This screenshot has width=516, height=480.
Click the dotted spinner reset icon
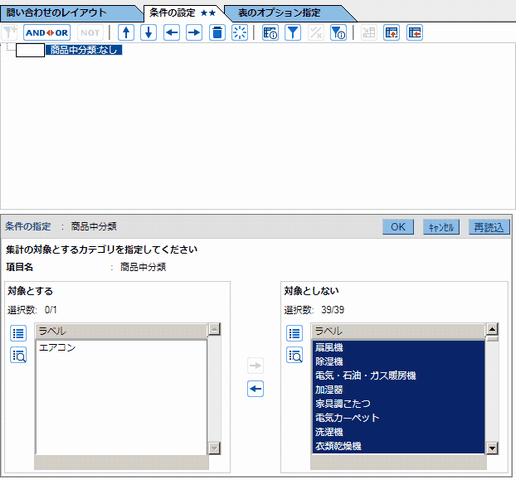(x=240, y=33)
